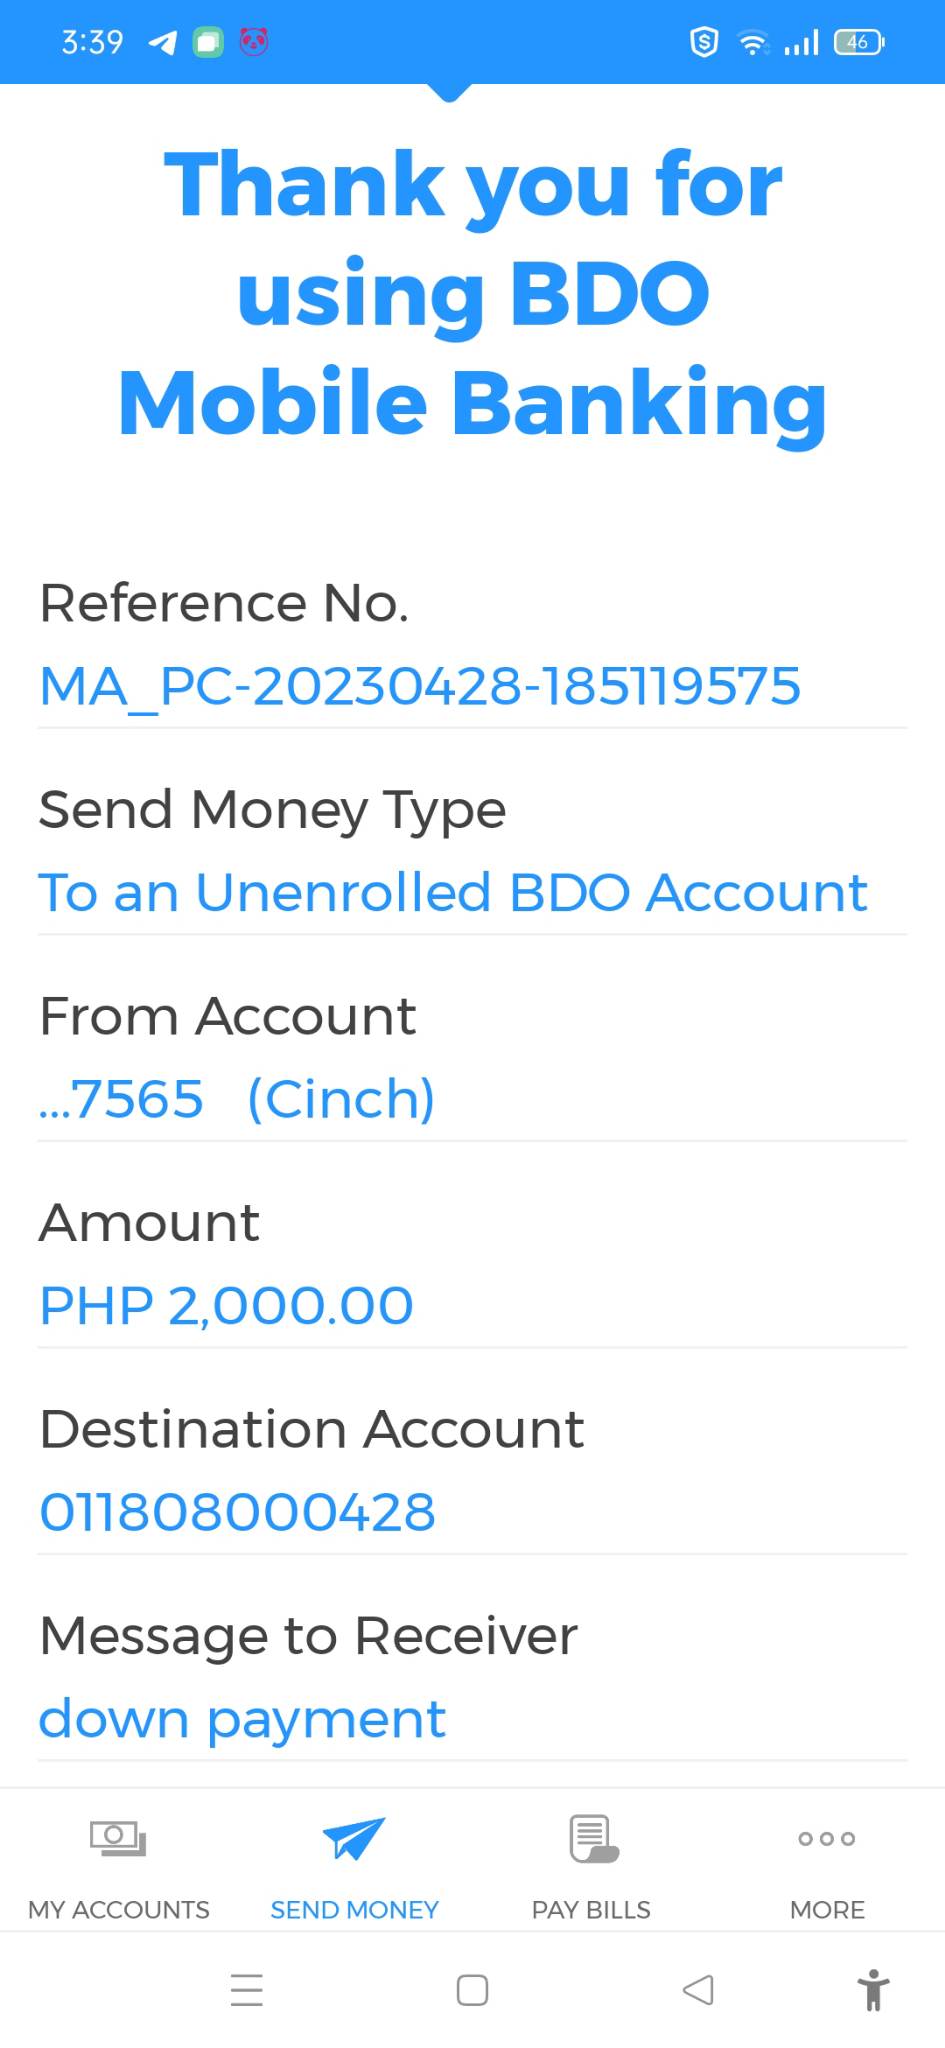Screen dimensions: 945x2048
Task: Tap the accessibility figure icon
Action: pyautogui.click(x=873, y=1990)
